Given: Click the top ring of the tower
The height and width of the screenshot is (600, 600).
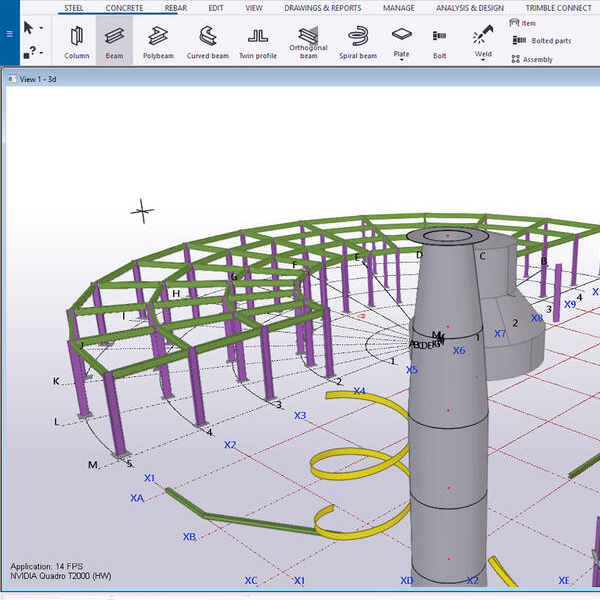Looking at the screenshot, I should click(447, 236).
